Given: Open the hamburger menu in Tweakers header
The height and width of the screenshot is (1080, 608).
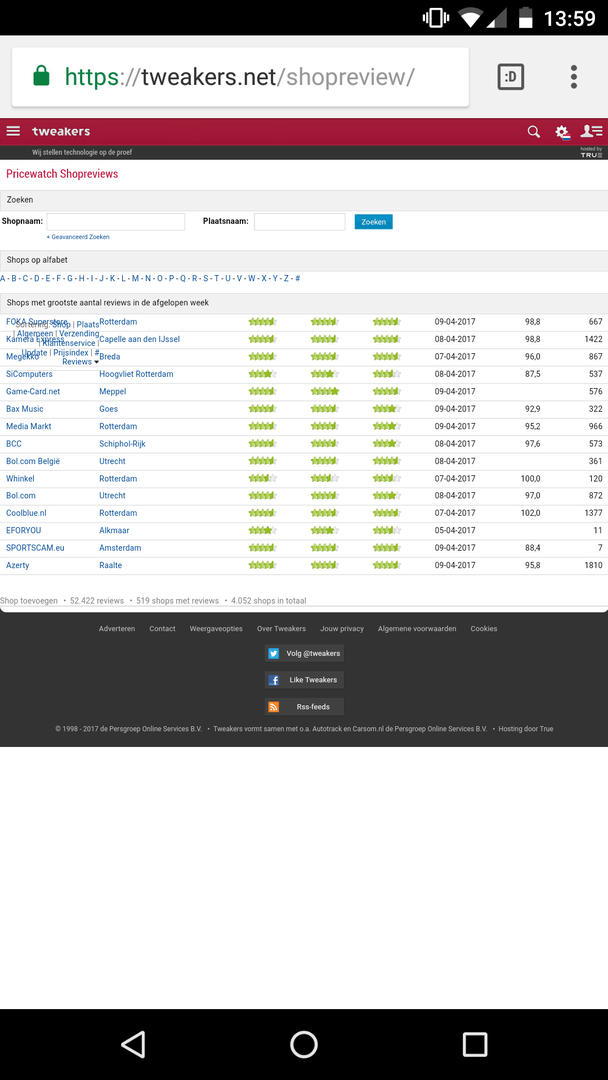Looking at the screenshot, I should coord(13,131).
